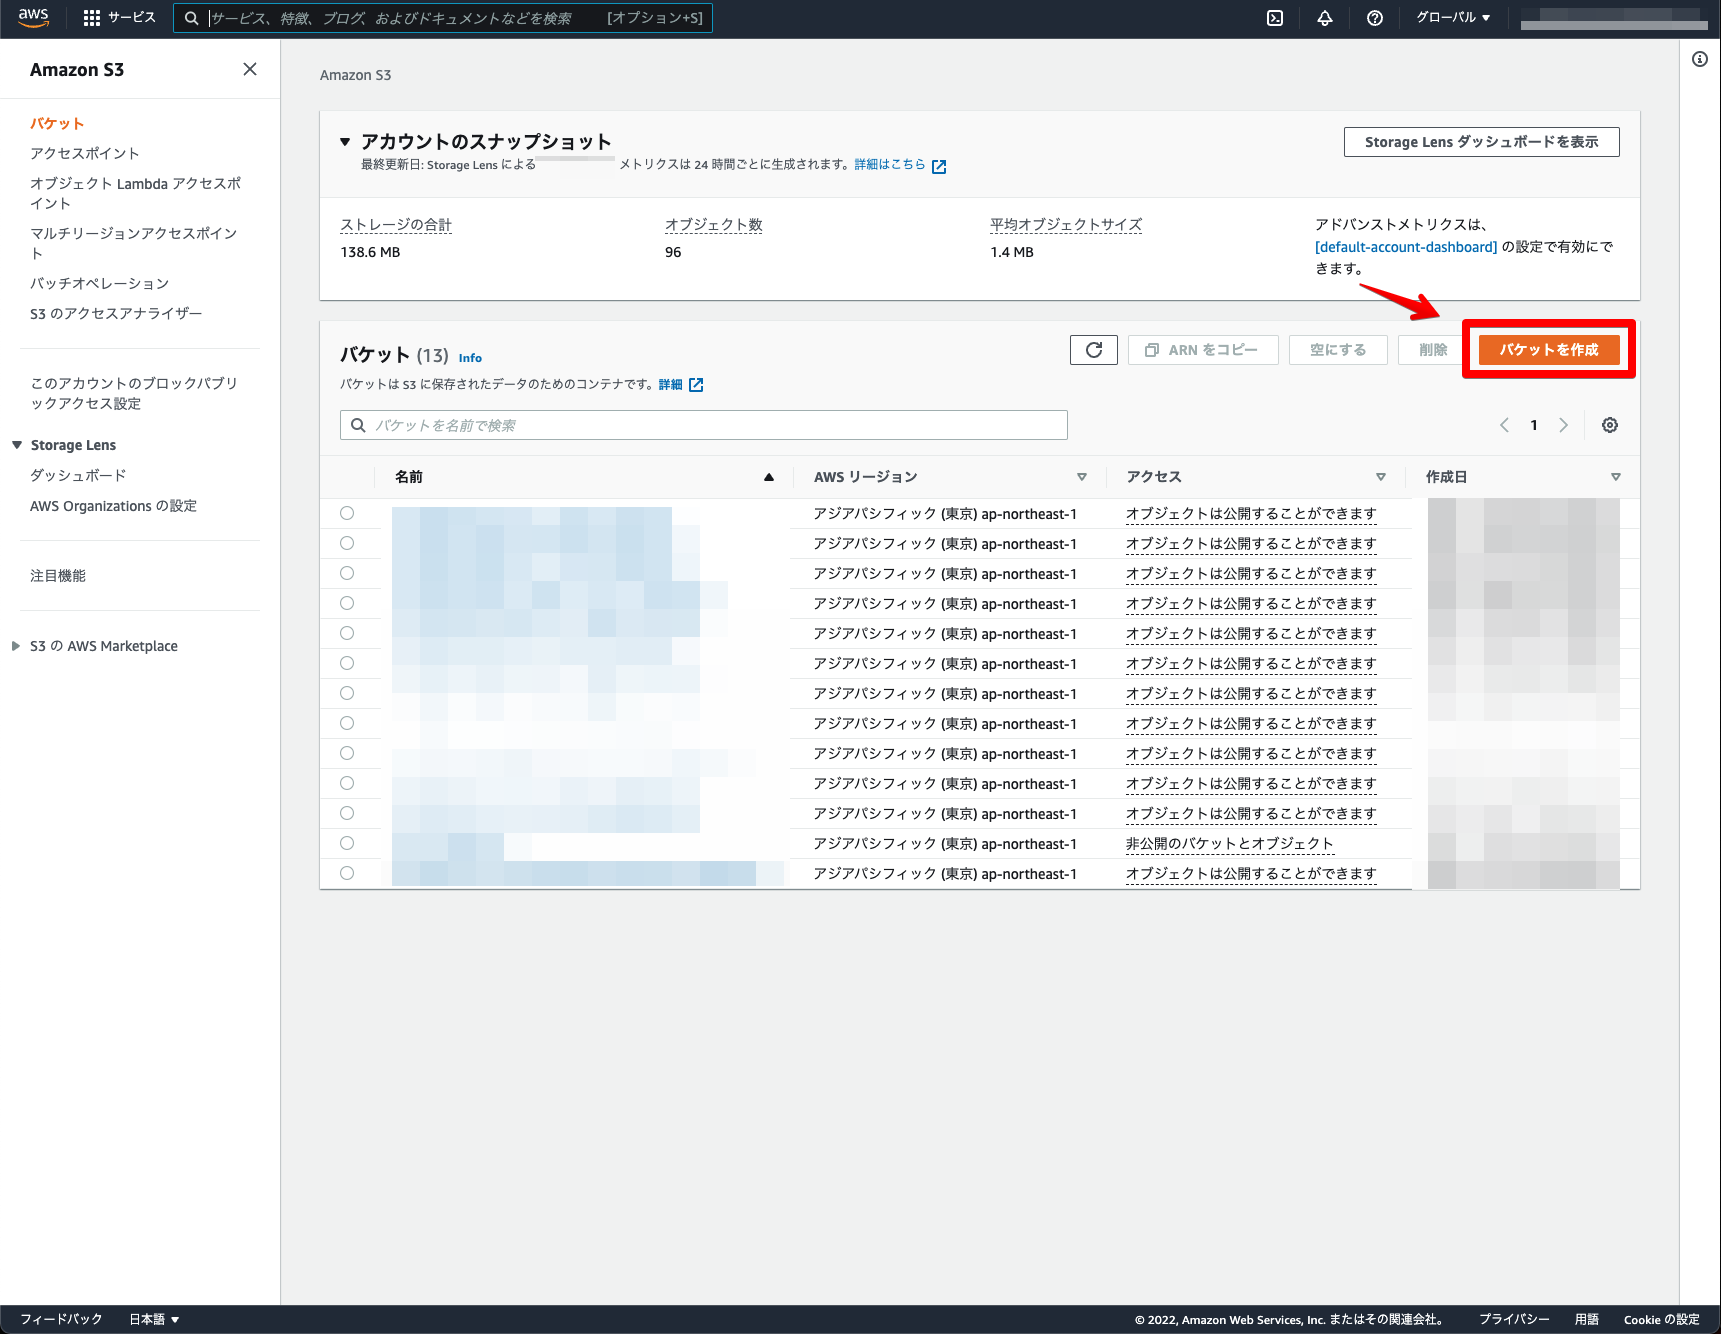Refresh the bucket list
Viewport: 1721px width, 1334px height.
coord(1094,350)
